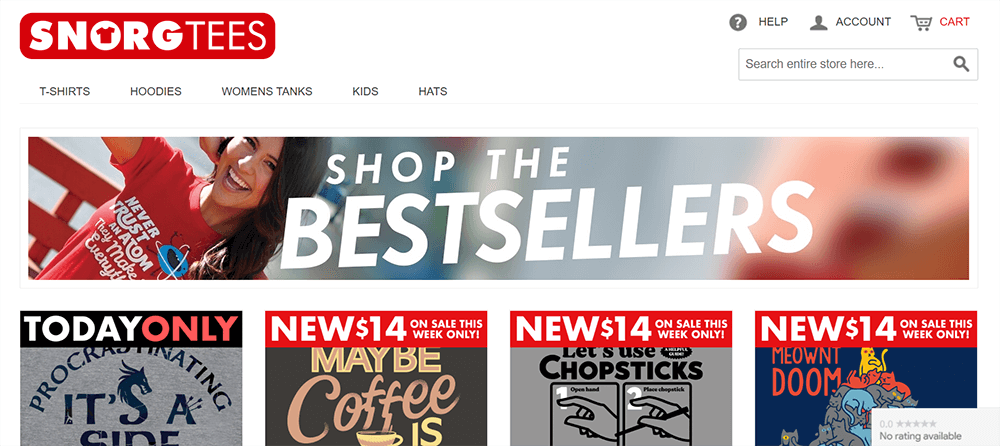The width and height of the screenshot is (1000, 446).
Task: Click the HELP text link
Action: tap(773, 22)
